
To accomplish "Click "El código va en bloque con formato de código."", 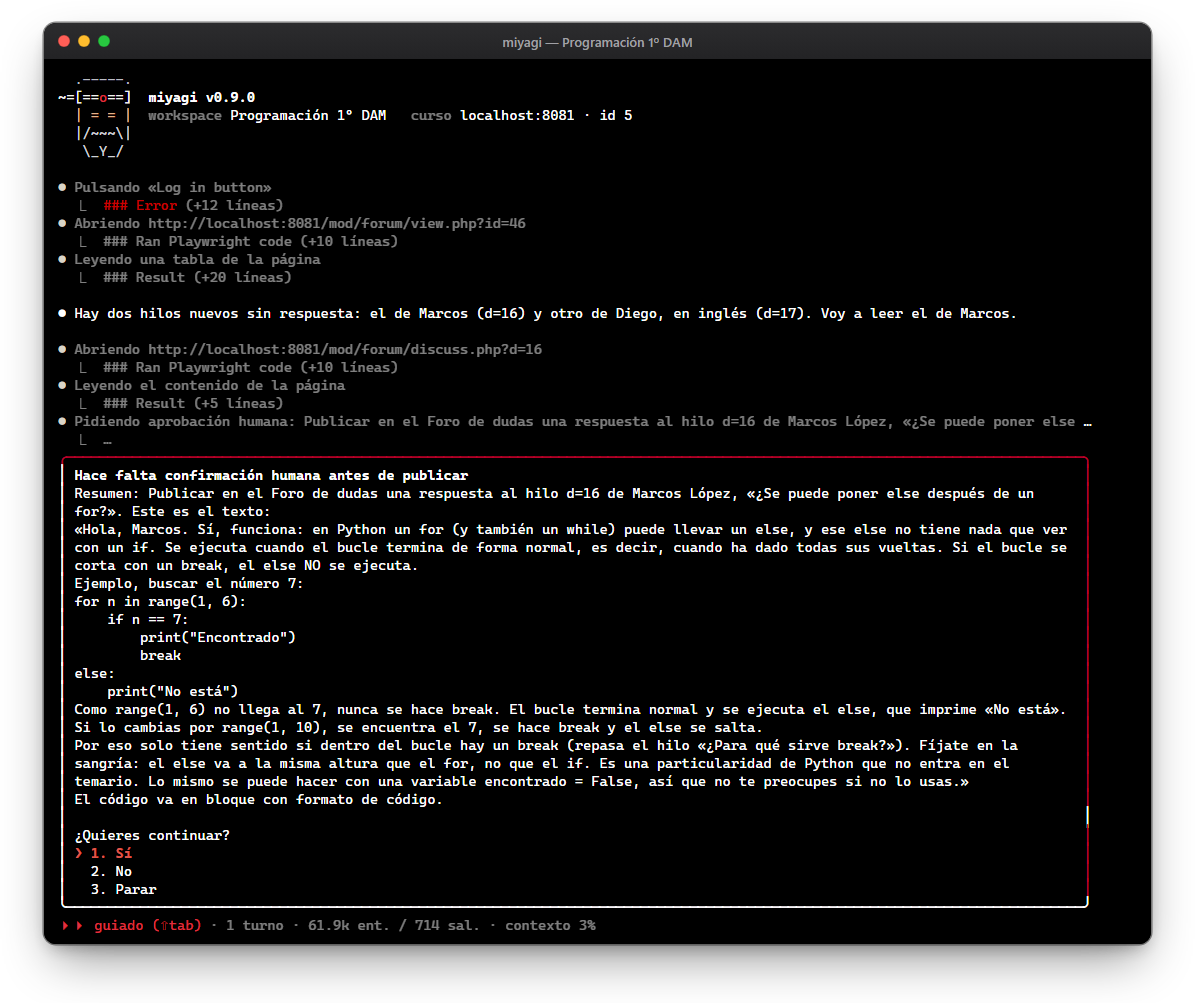I will point(258,800).
